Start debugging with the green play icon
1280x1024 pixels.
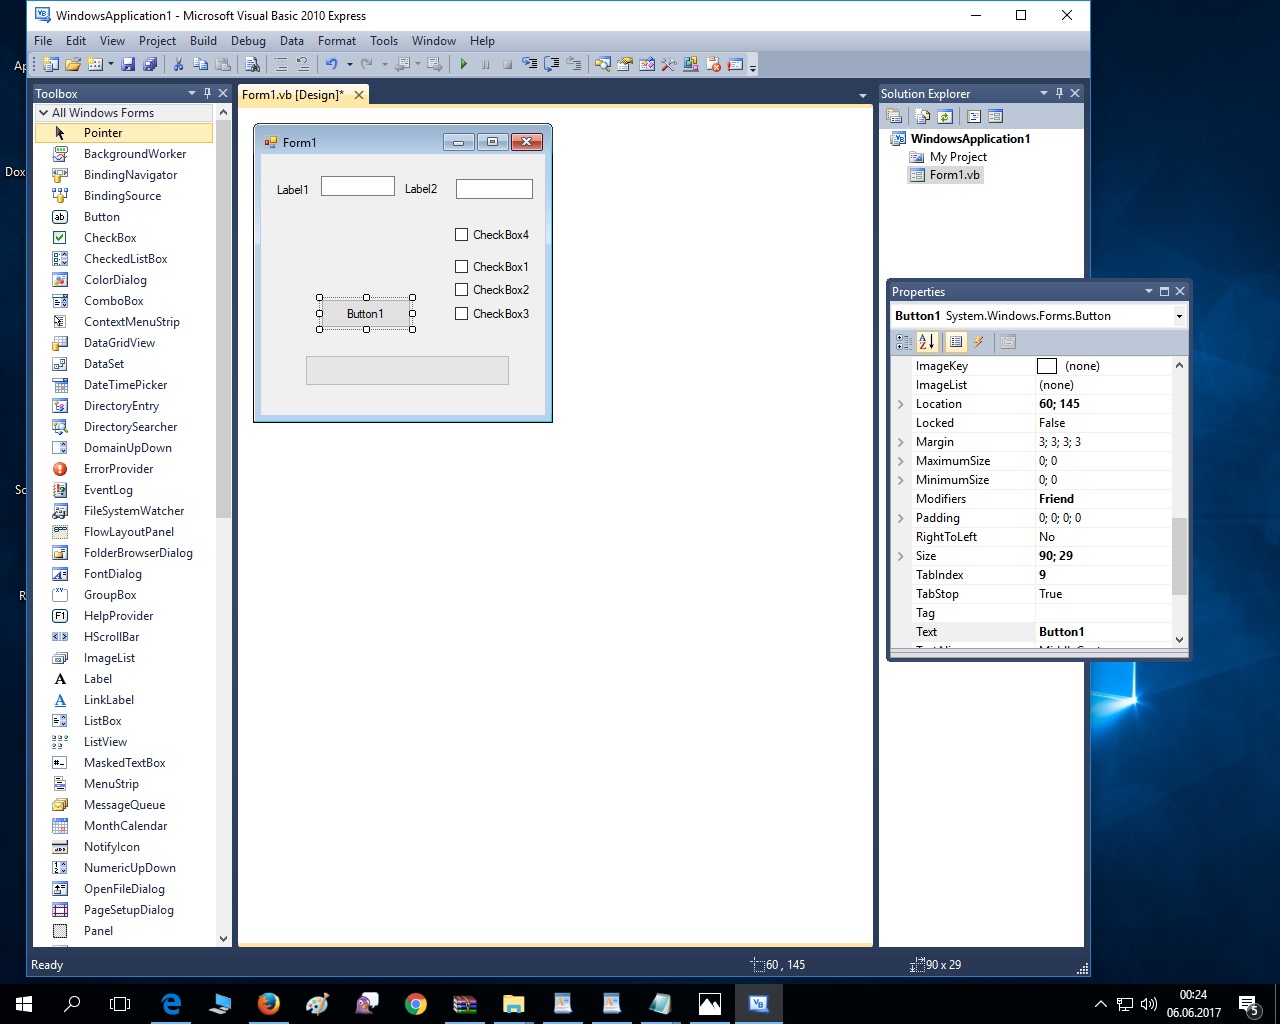click(463, 64)
